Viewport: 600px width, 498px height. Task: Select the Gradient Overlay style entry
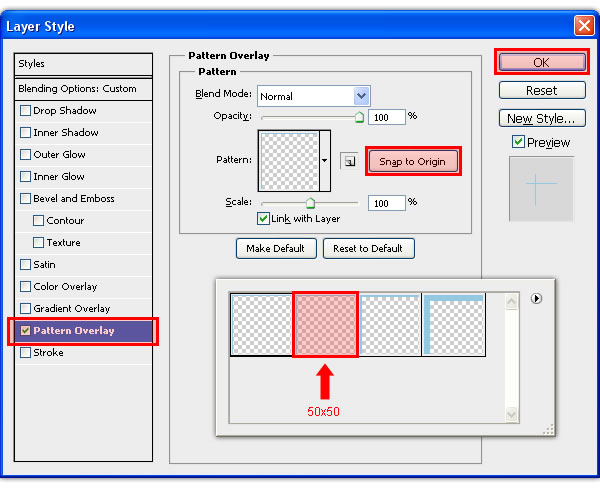coord(83,309)
